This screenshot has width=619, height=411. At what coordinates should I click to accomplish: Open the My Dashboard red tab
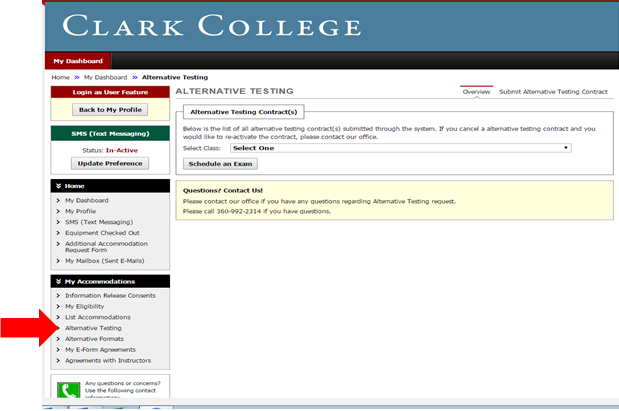(78, 61)
